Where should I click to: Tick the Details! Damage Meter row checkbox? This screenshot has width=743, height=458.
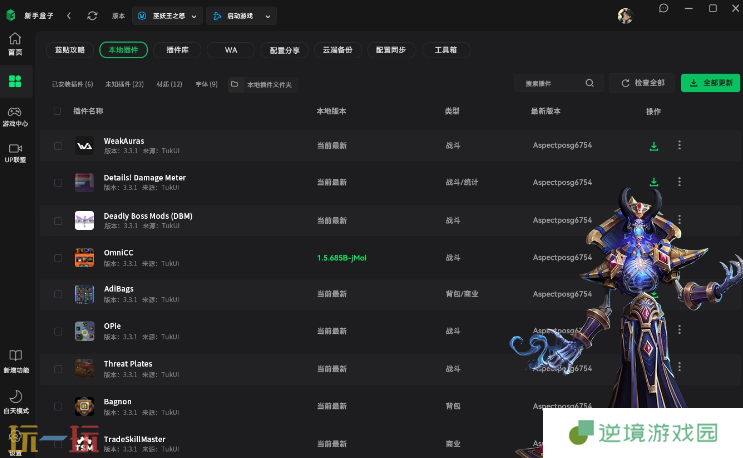[58, 183]
